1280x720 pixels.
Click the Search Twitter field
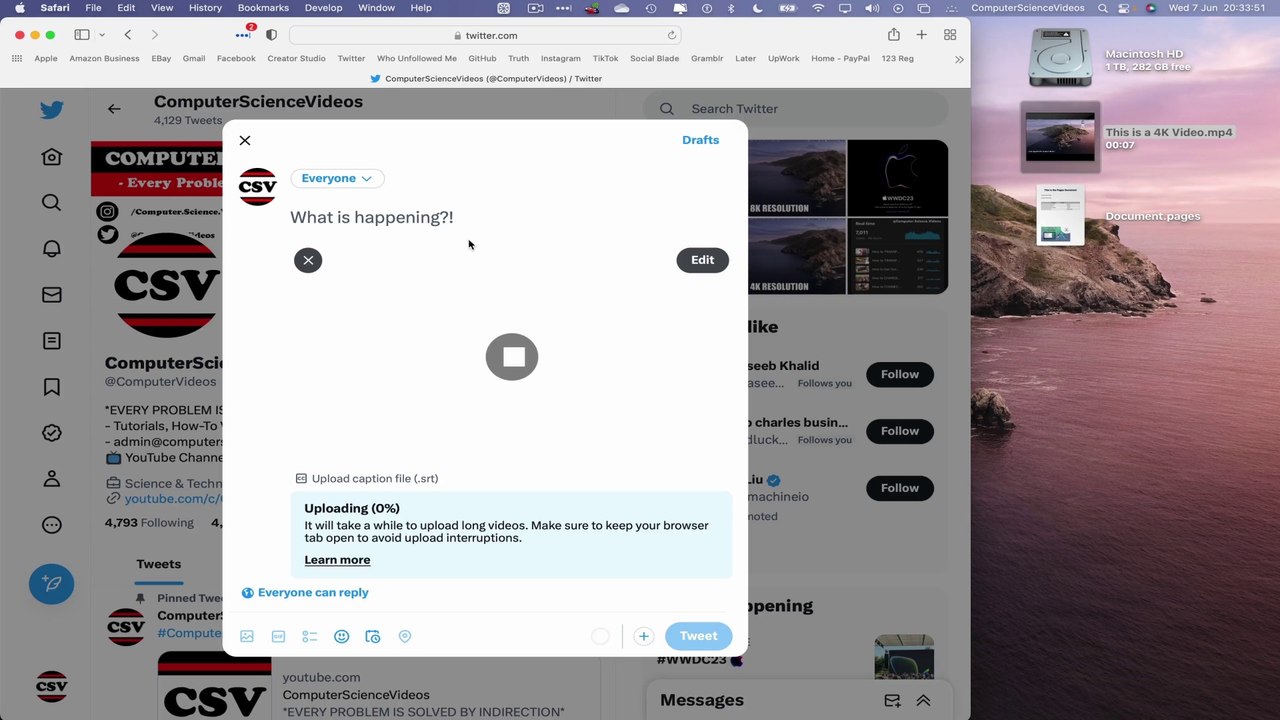pyautogui.click(x=795, y=109)
